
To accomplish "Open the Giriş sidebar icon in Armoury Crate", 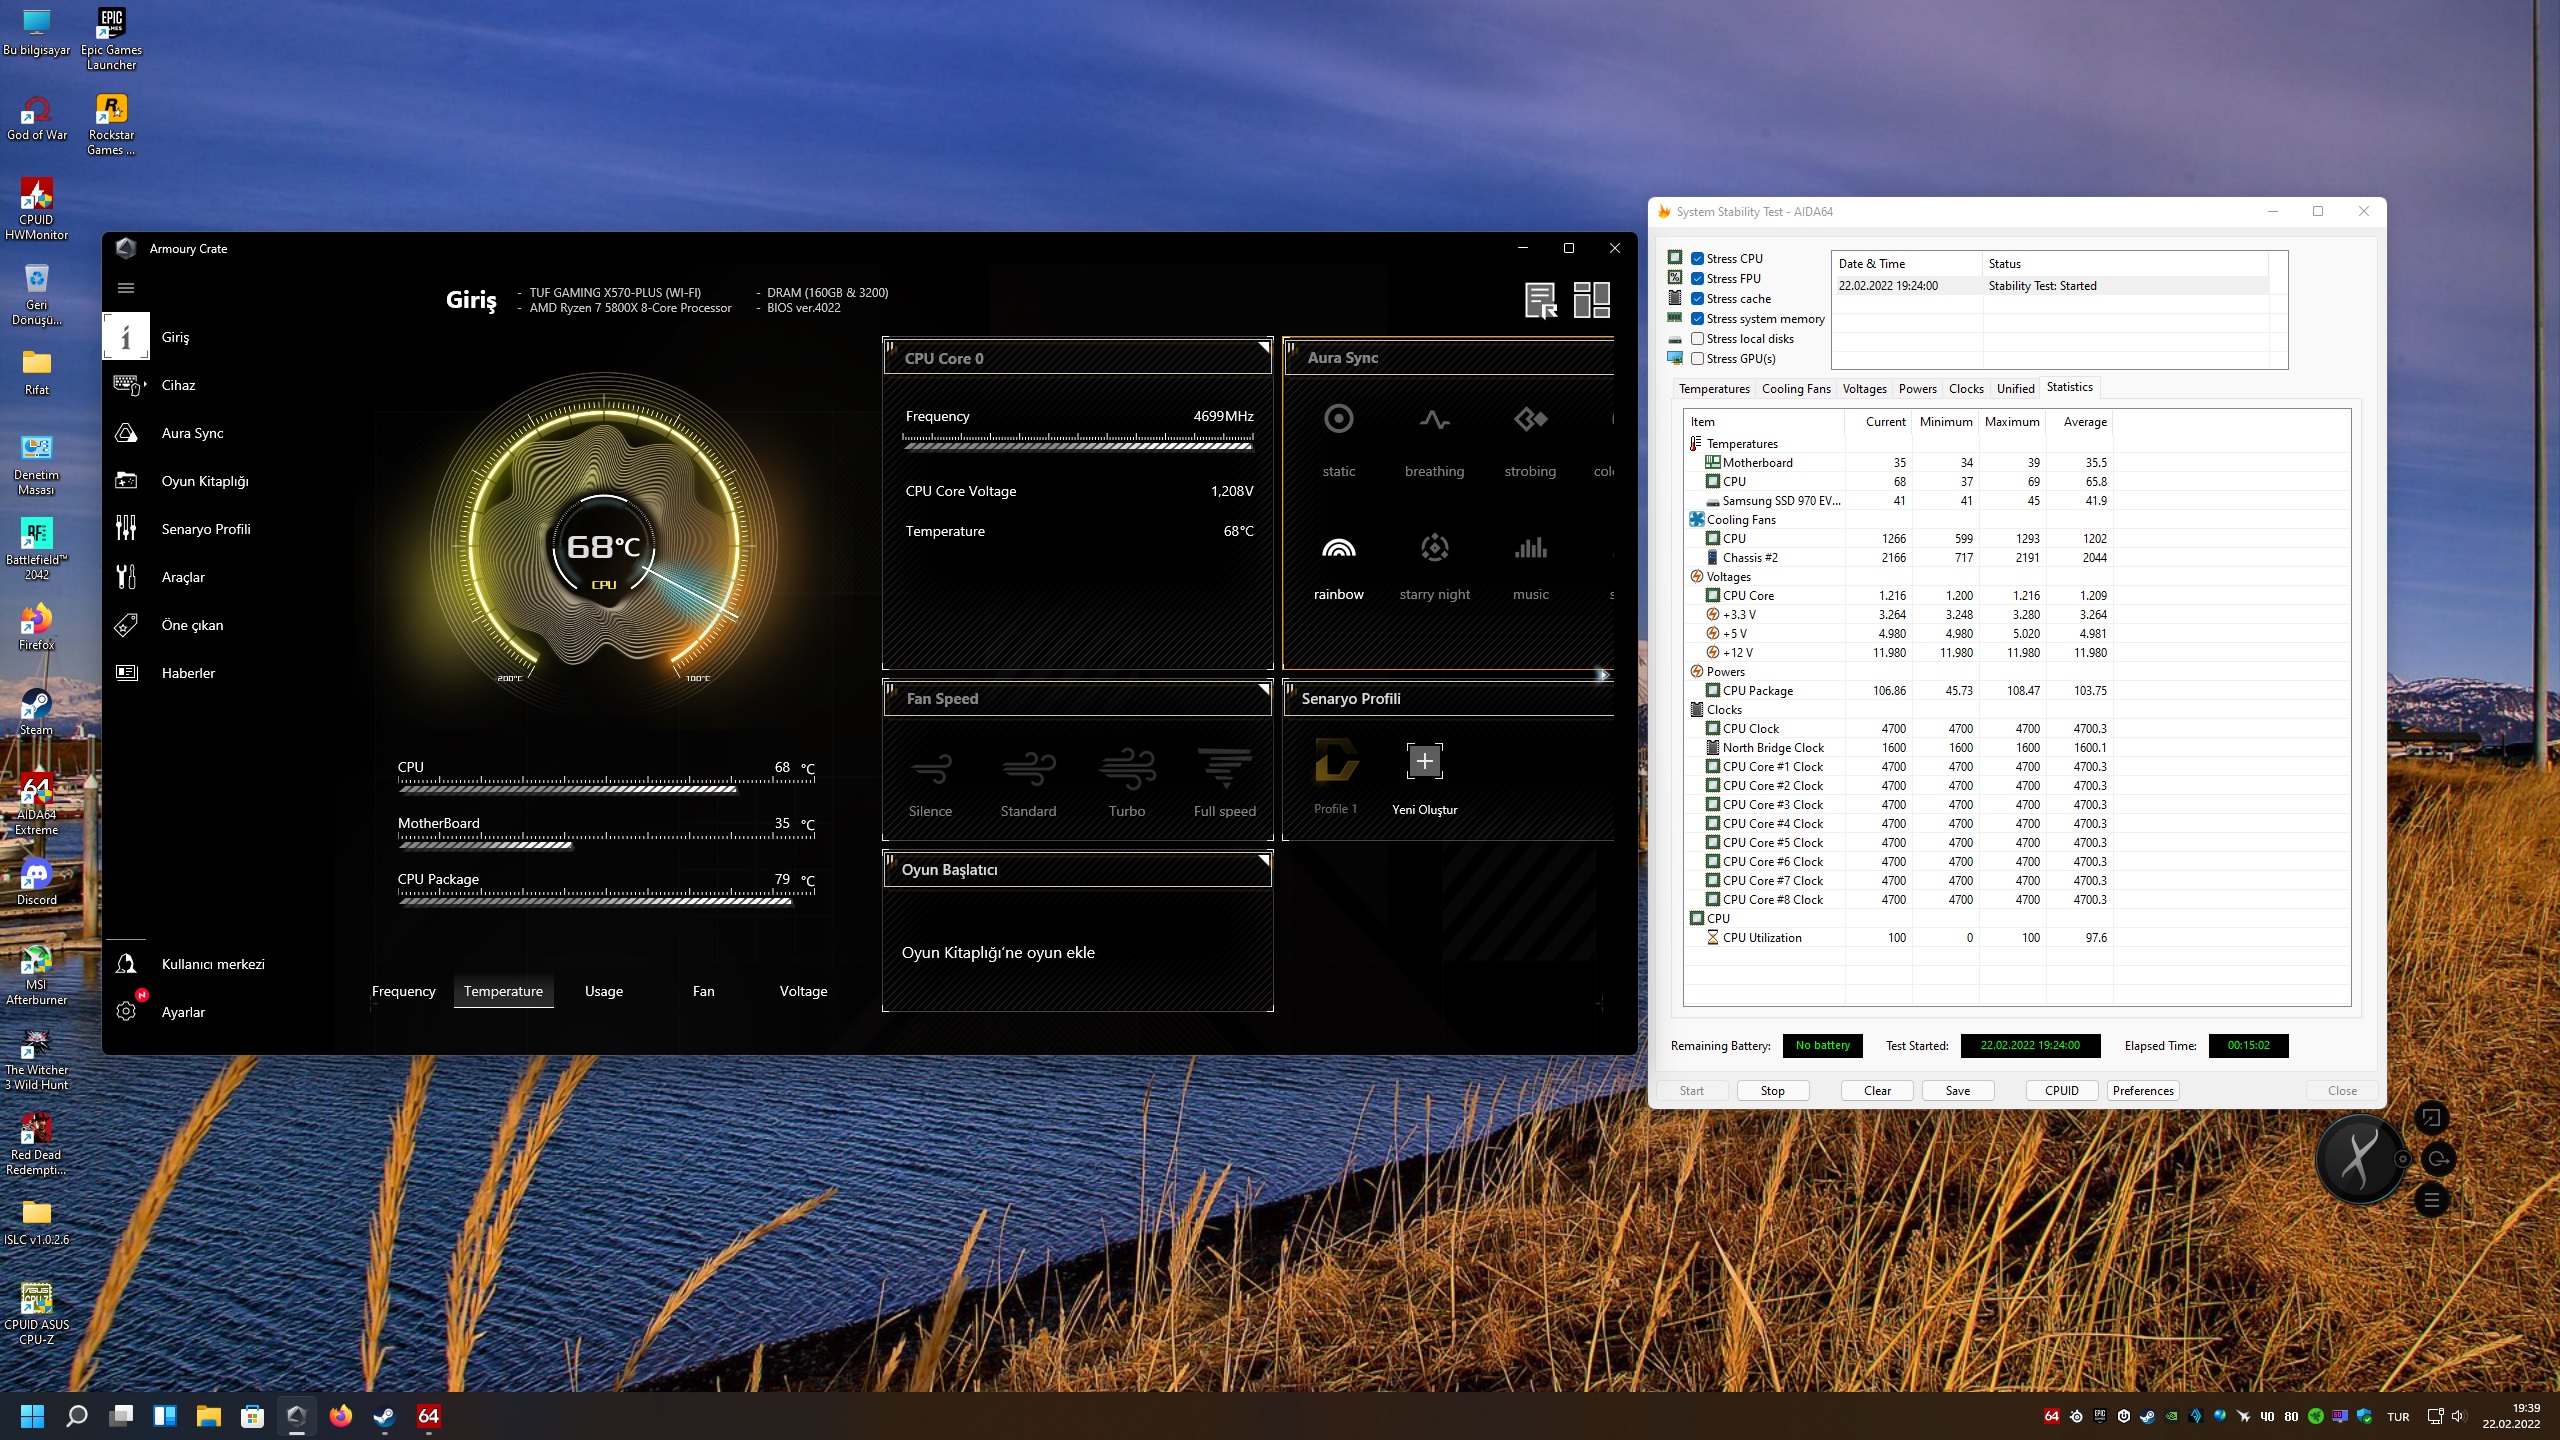I will (126, 337).
